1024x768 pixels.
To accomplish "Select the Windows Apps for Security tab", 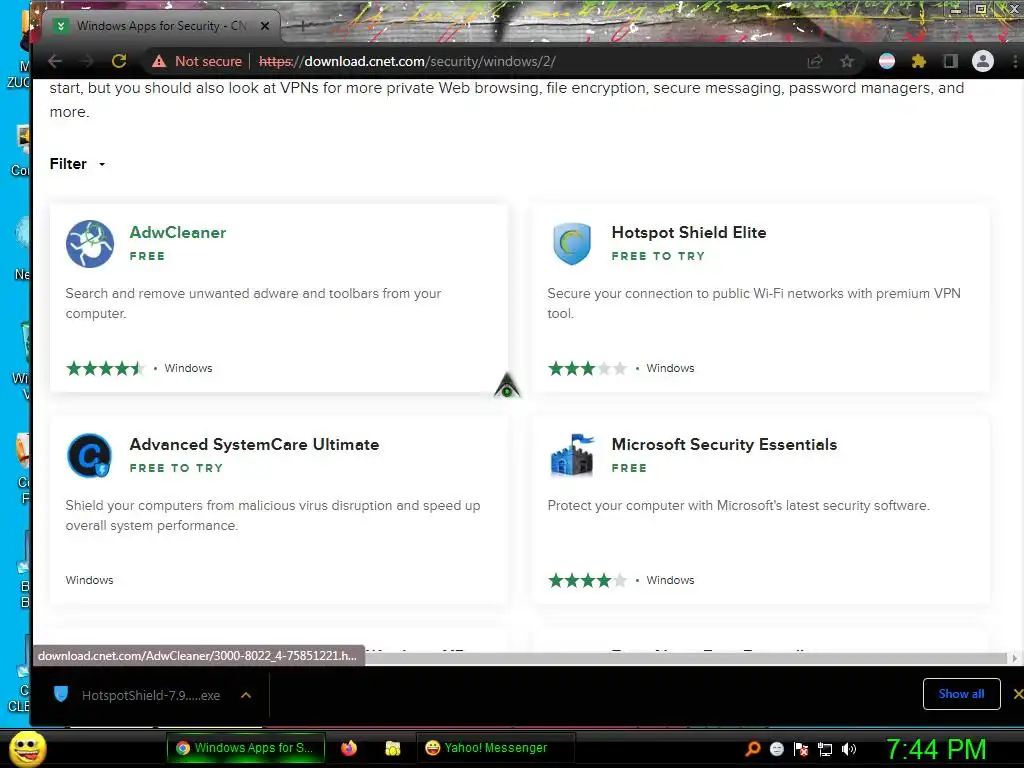I will [161, 26].
